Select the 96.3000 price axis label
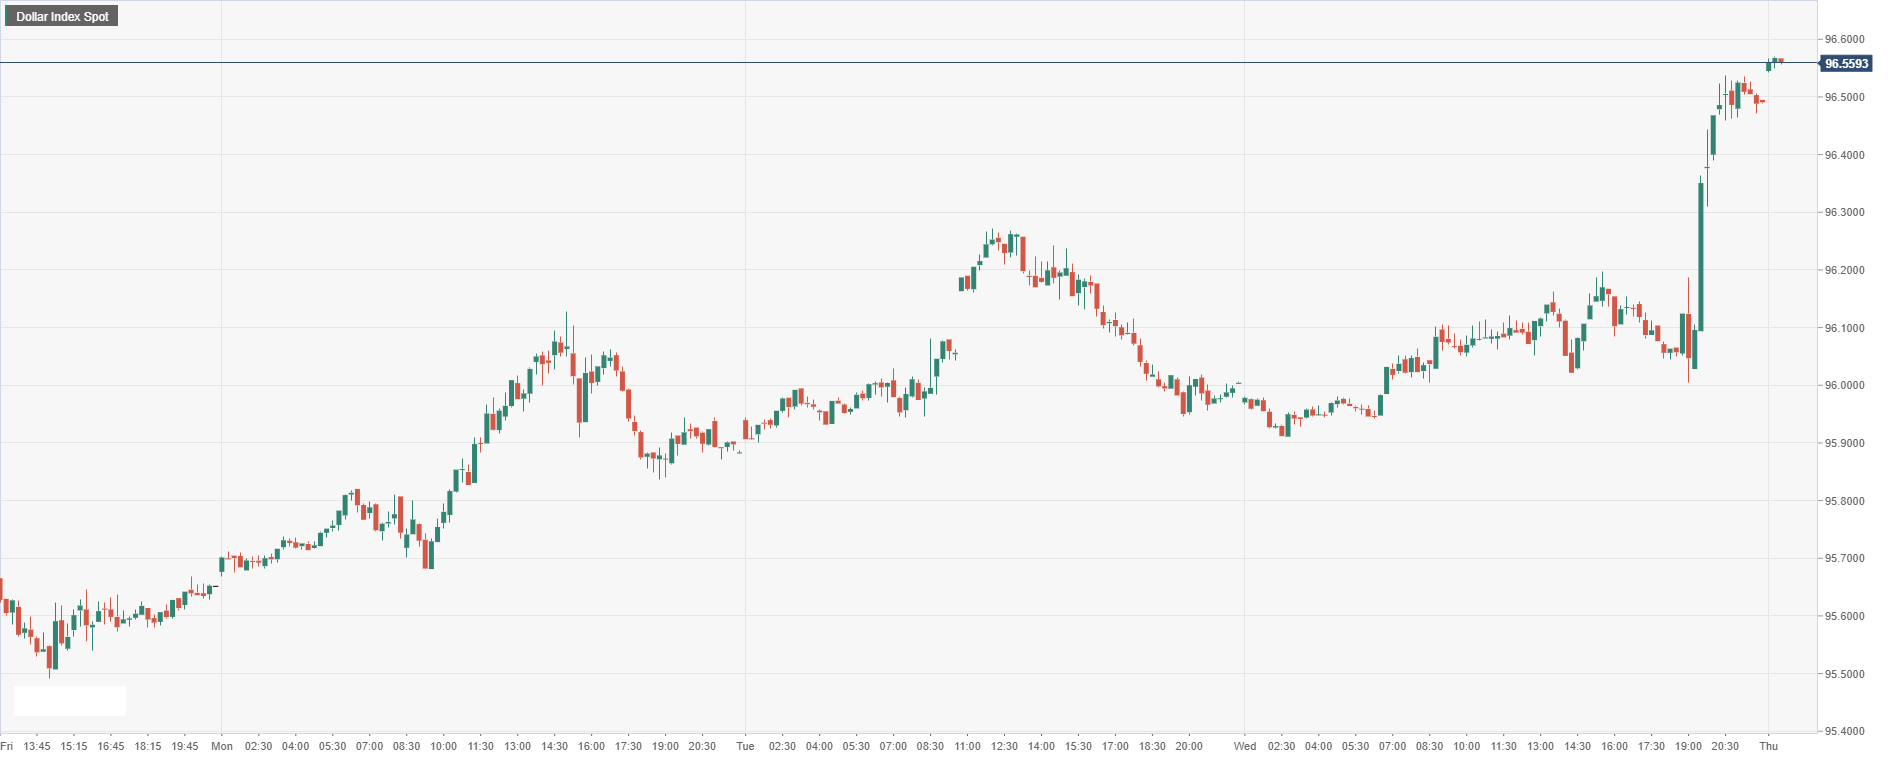The height and width of the screenshot is (759, 1888). [x=1844, y=212]
